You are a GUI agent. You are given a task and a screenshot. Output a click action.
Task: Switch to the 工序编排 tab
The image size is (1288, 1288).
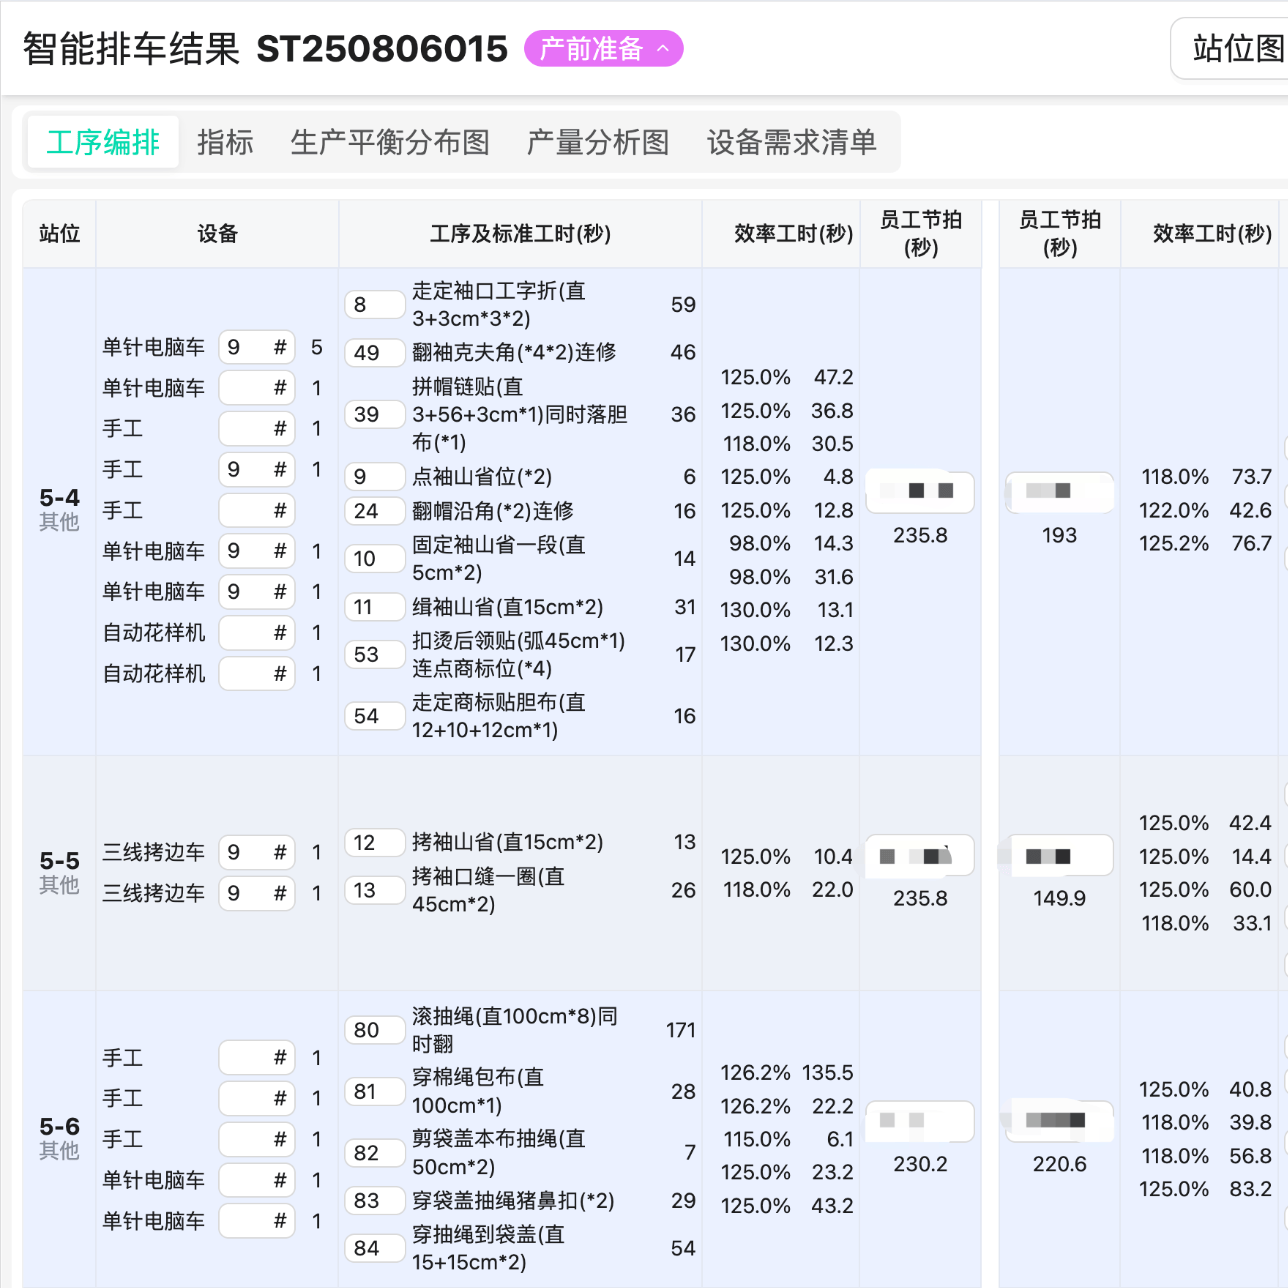pyautogui.click(x=103, y=142)
